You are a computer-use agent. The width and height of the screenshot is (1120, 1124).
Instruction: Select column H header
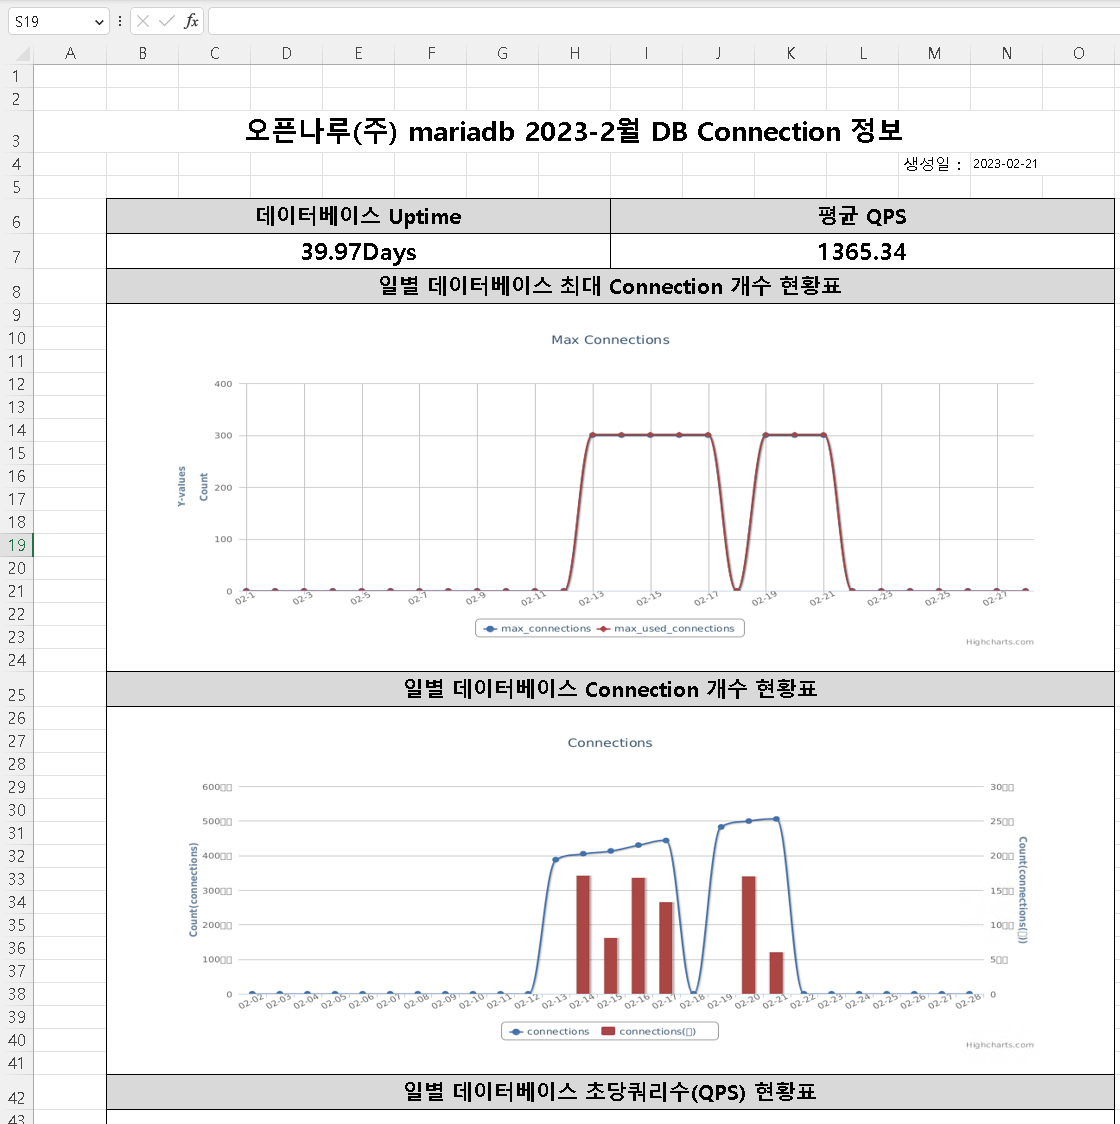574,53
